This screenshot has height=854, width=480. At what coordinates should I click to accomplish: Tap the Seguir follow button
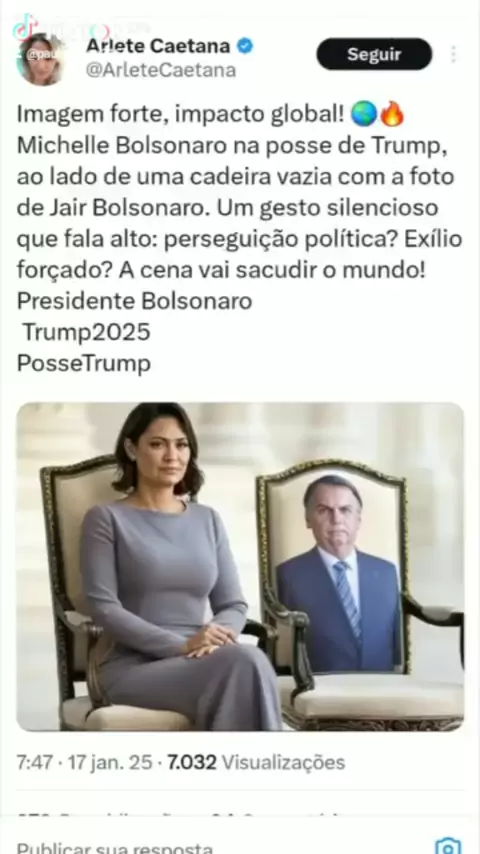point(374,54)
